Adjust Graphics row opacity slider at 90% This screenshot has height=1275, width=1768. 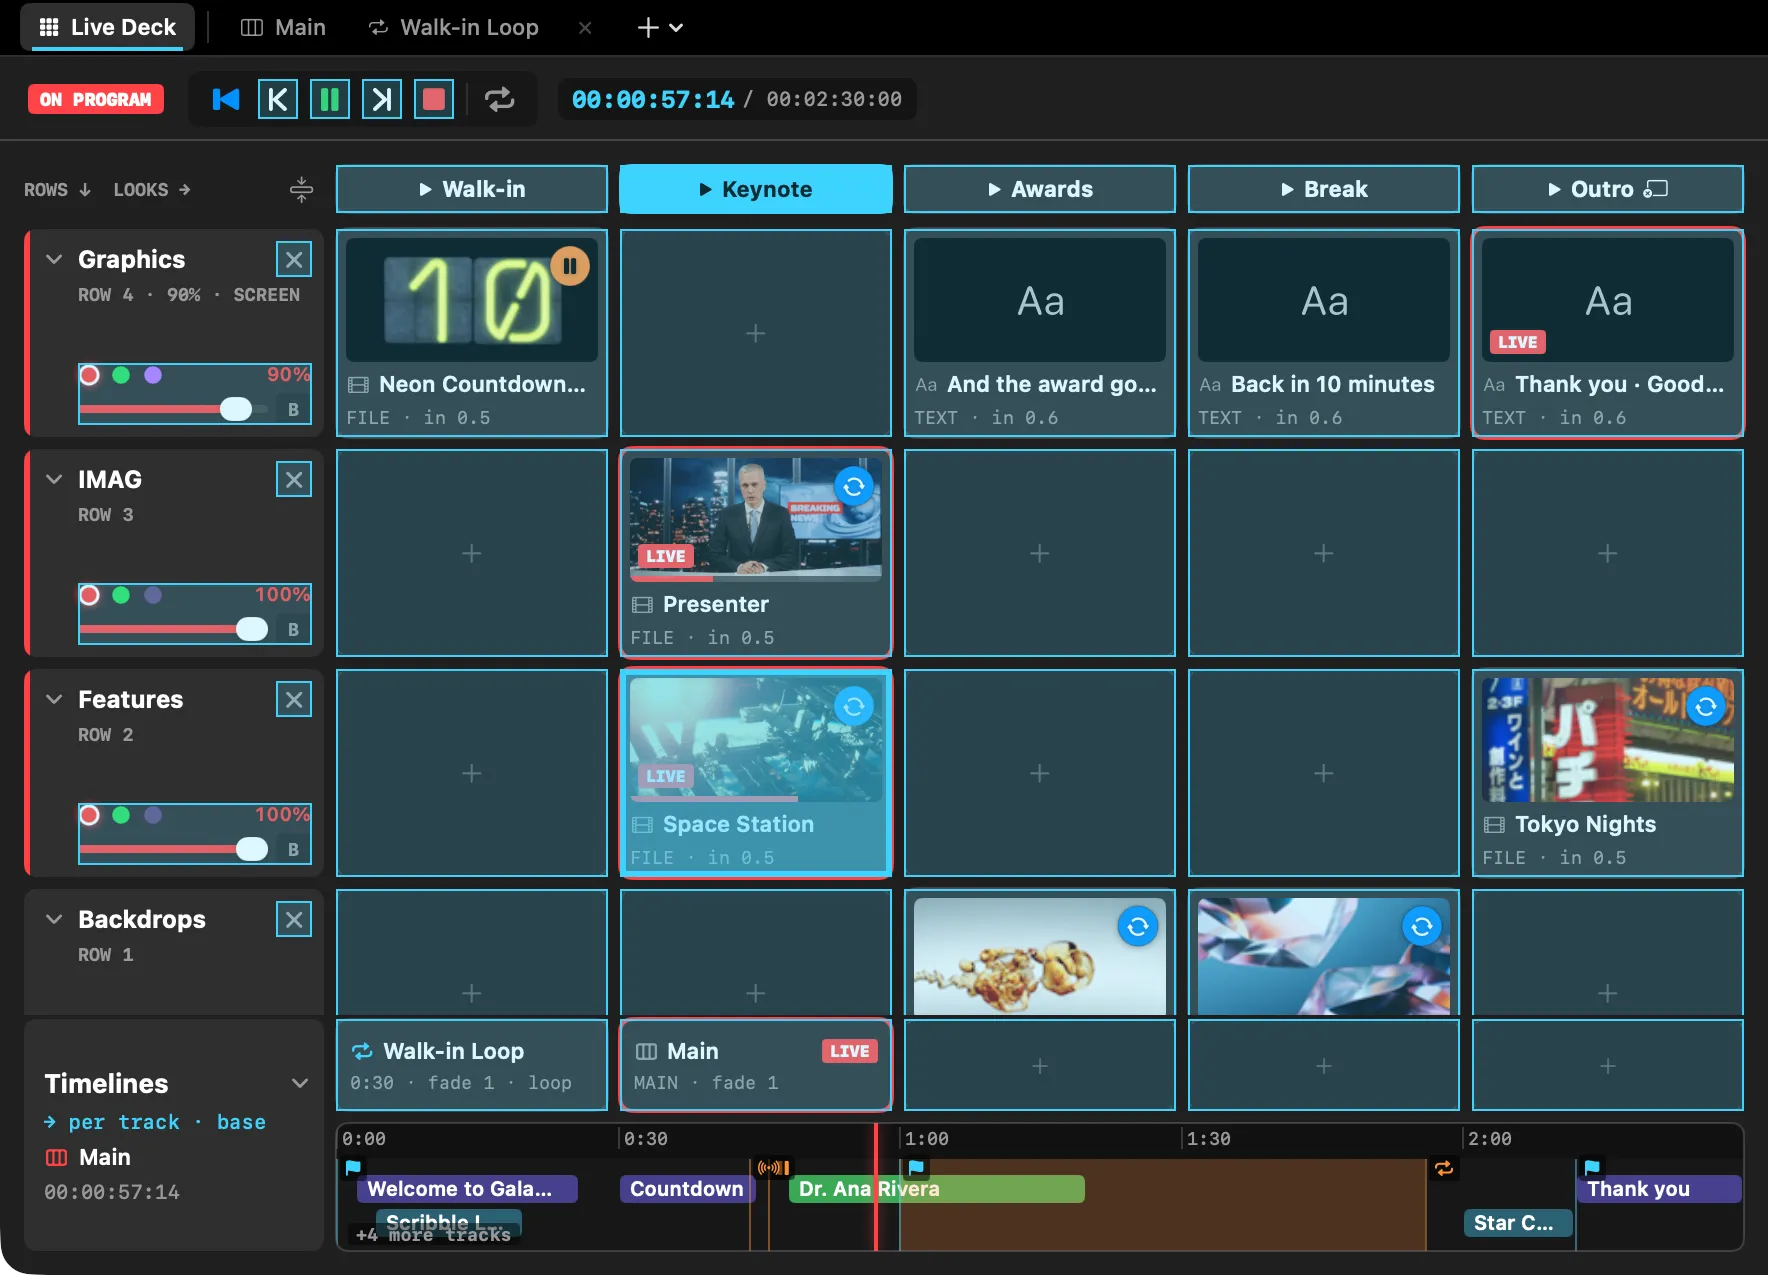pyautogui.click(x=236, y=409)
